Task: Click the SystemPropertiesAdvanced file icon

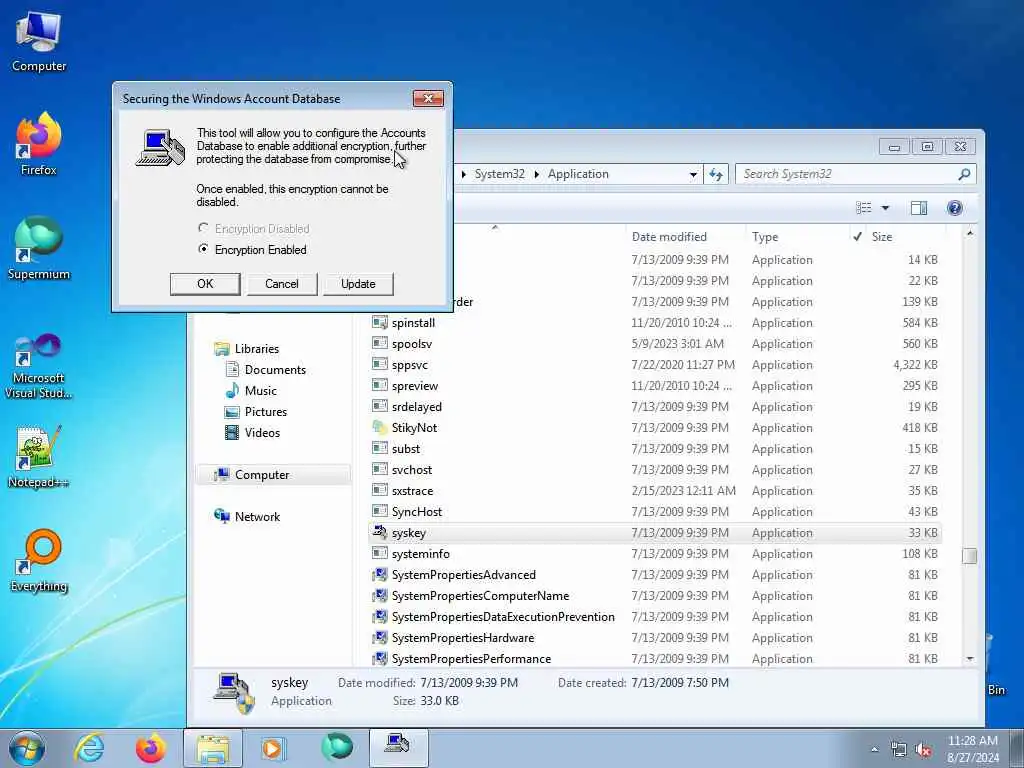Action: click(379, 575)
